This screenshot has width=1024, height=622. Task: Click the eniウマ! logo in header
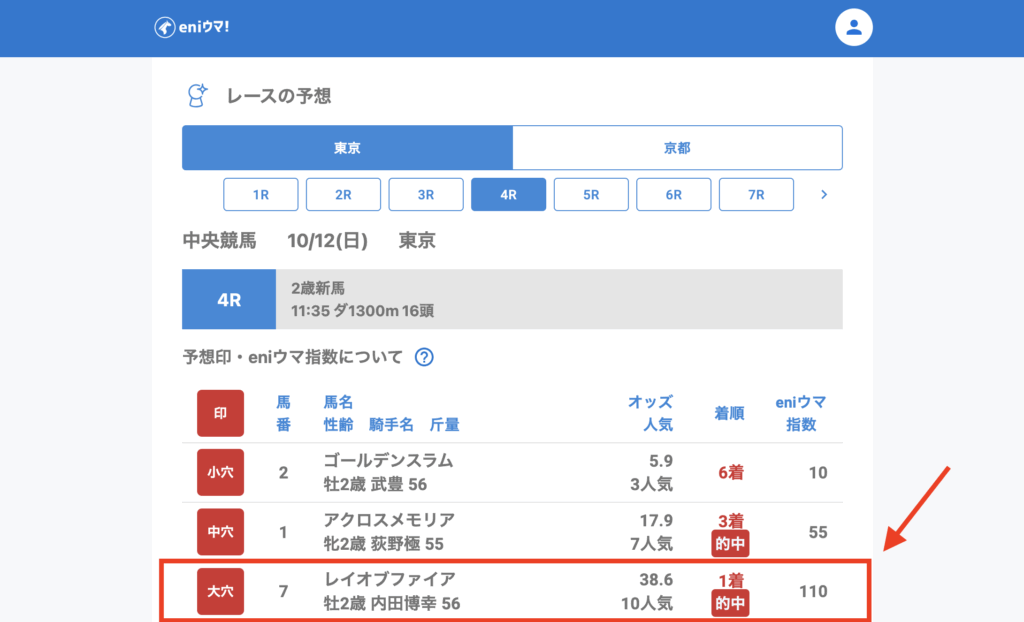click(192, 27)
